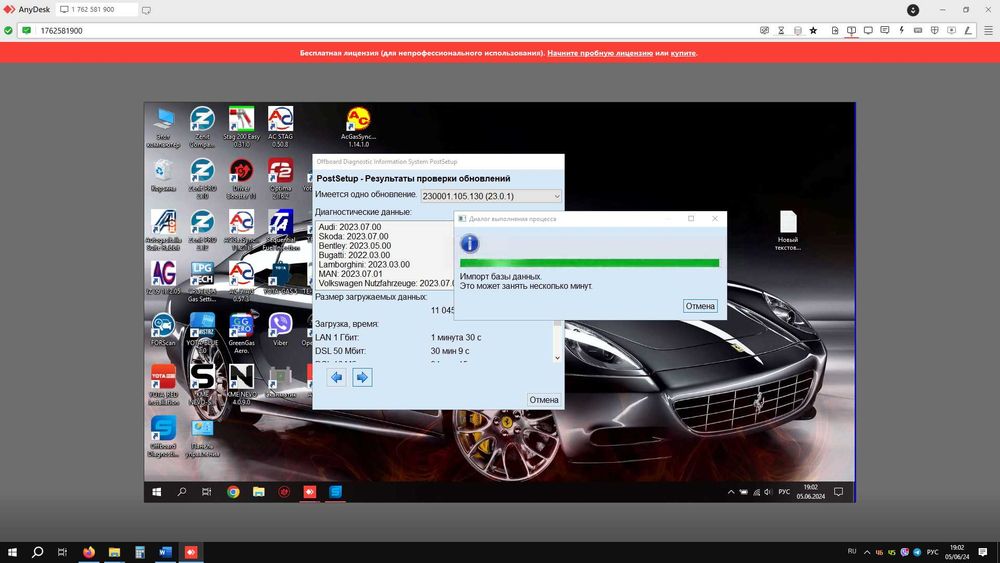This screenshot has height=563, width=1000.
Task: Open the AnyDesk permissions shield icon
Action: [934, 30]
